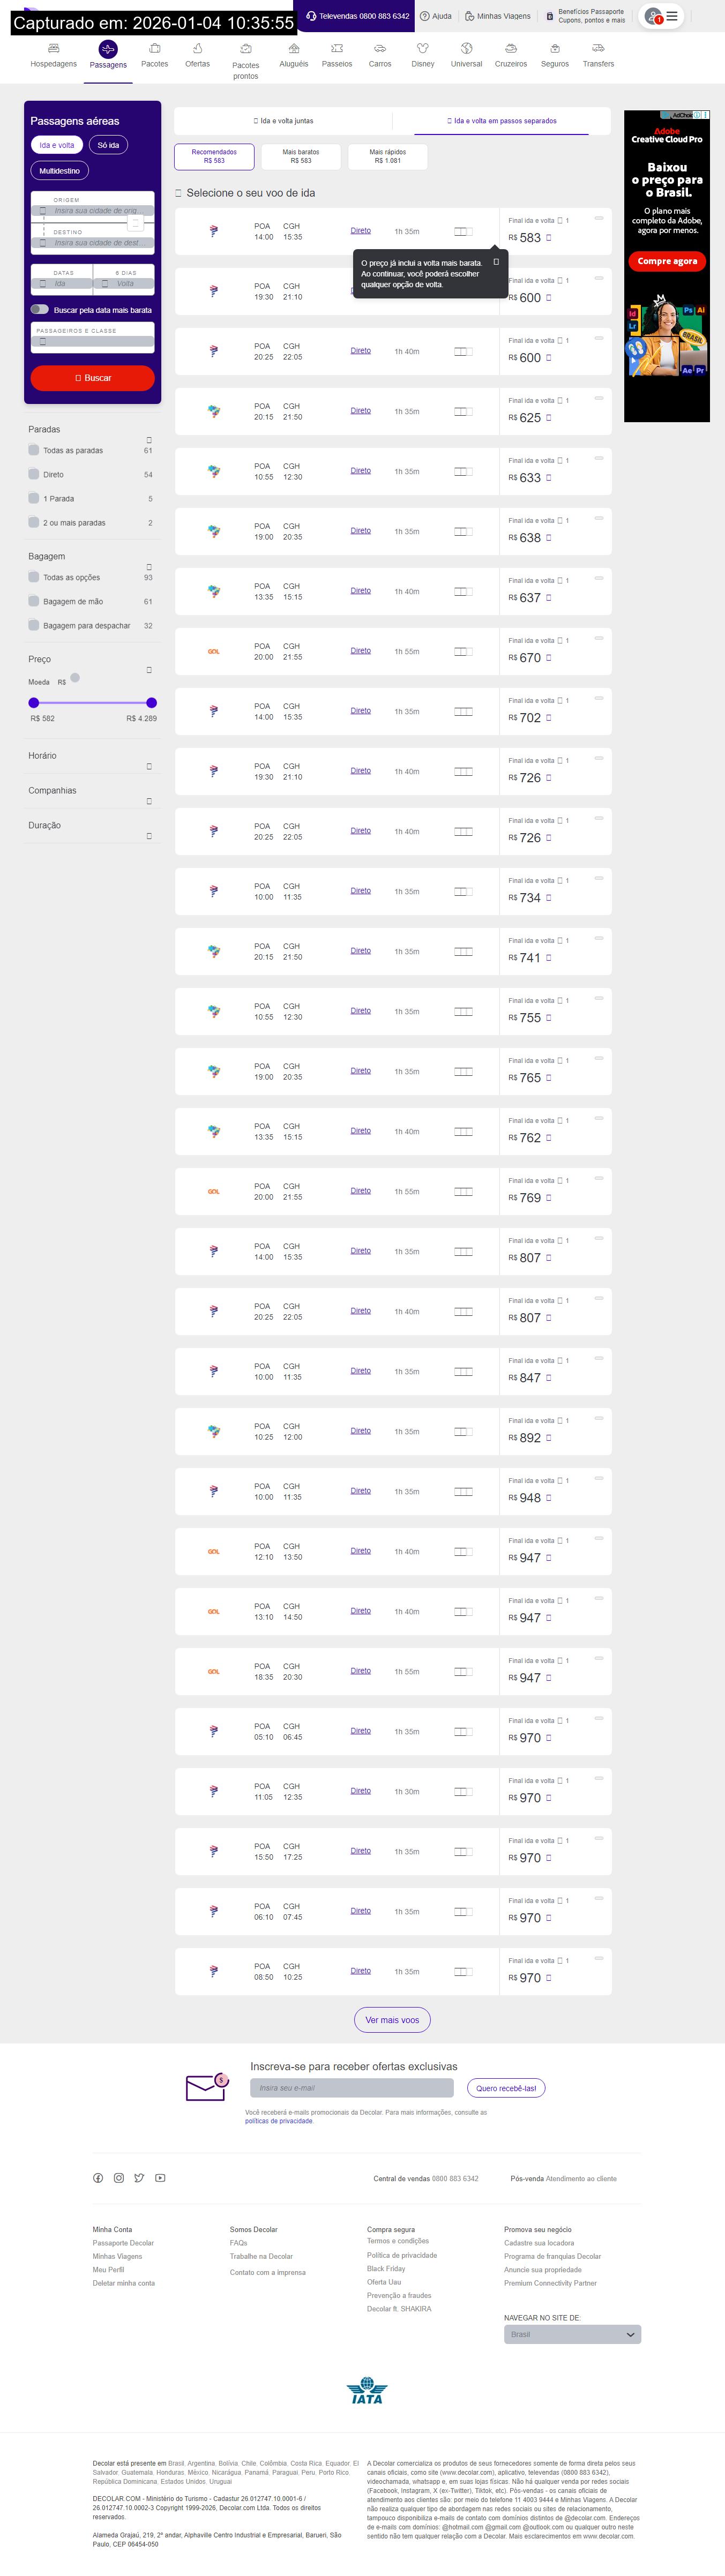Open Facebook page from footer icon
This screenshot has width=725, height=2576.
[x=98, y=2178]
